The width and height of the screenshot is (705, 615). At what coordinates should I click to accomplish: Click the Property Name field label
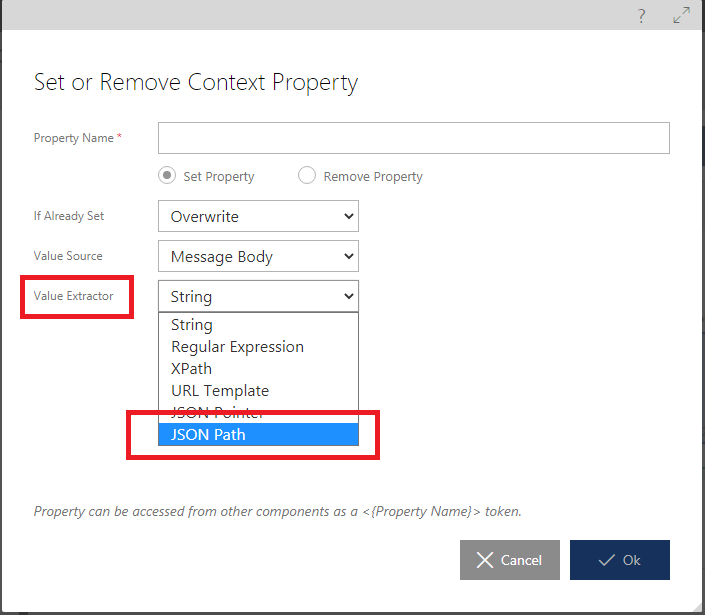(x=74, y=138)
